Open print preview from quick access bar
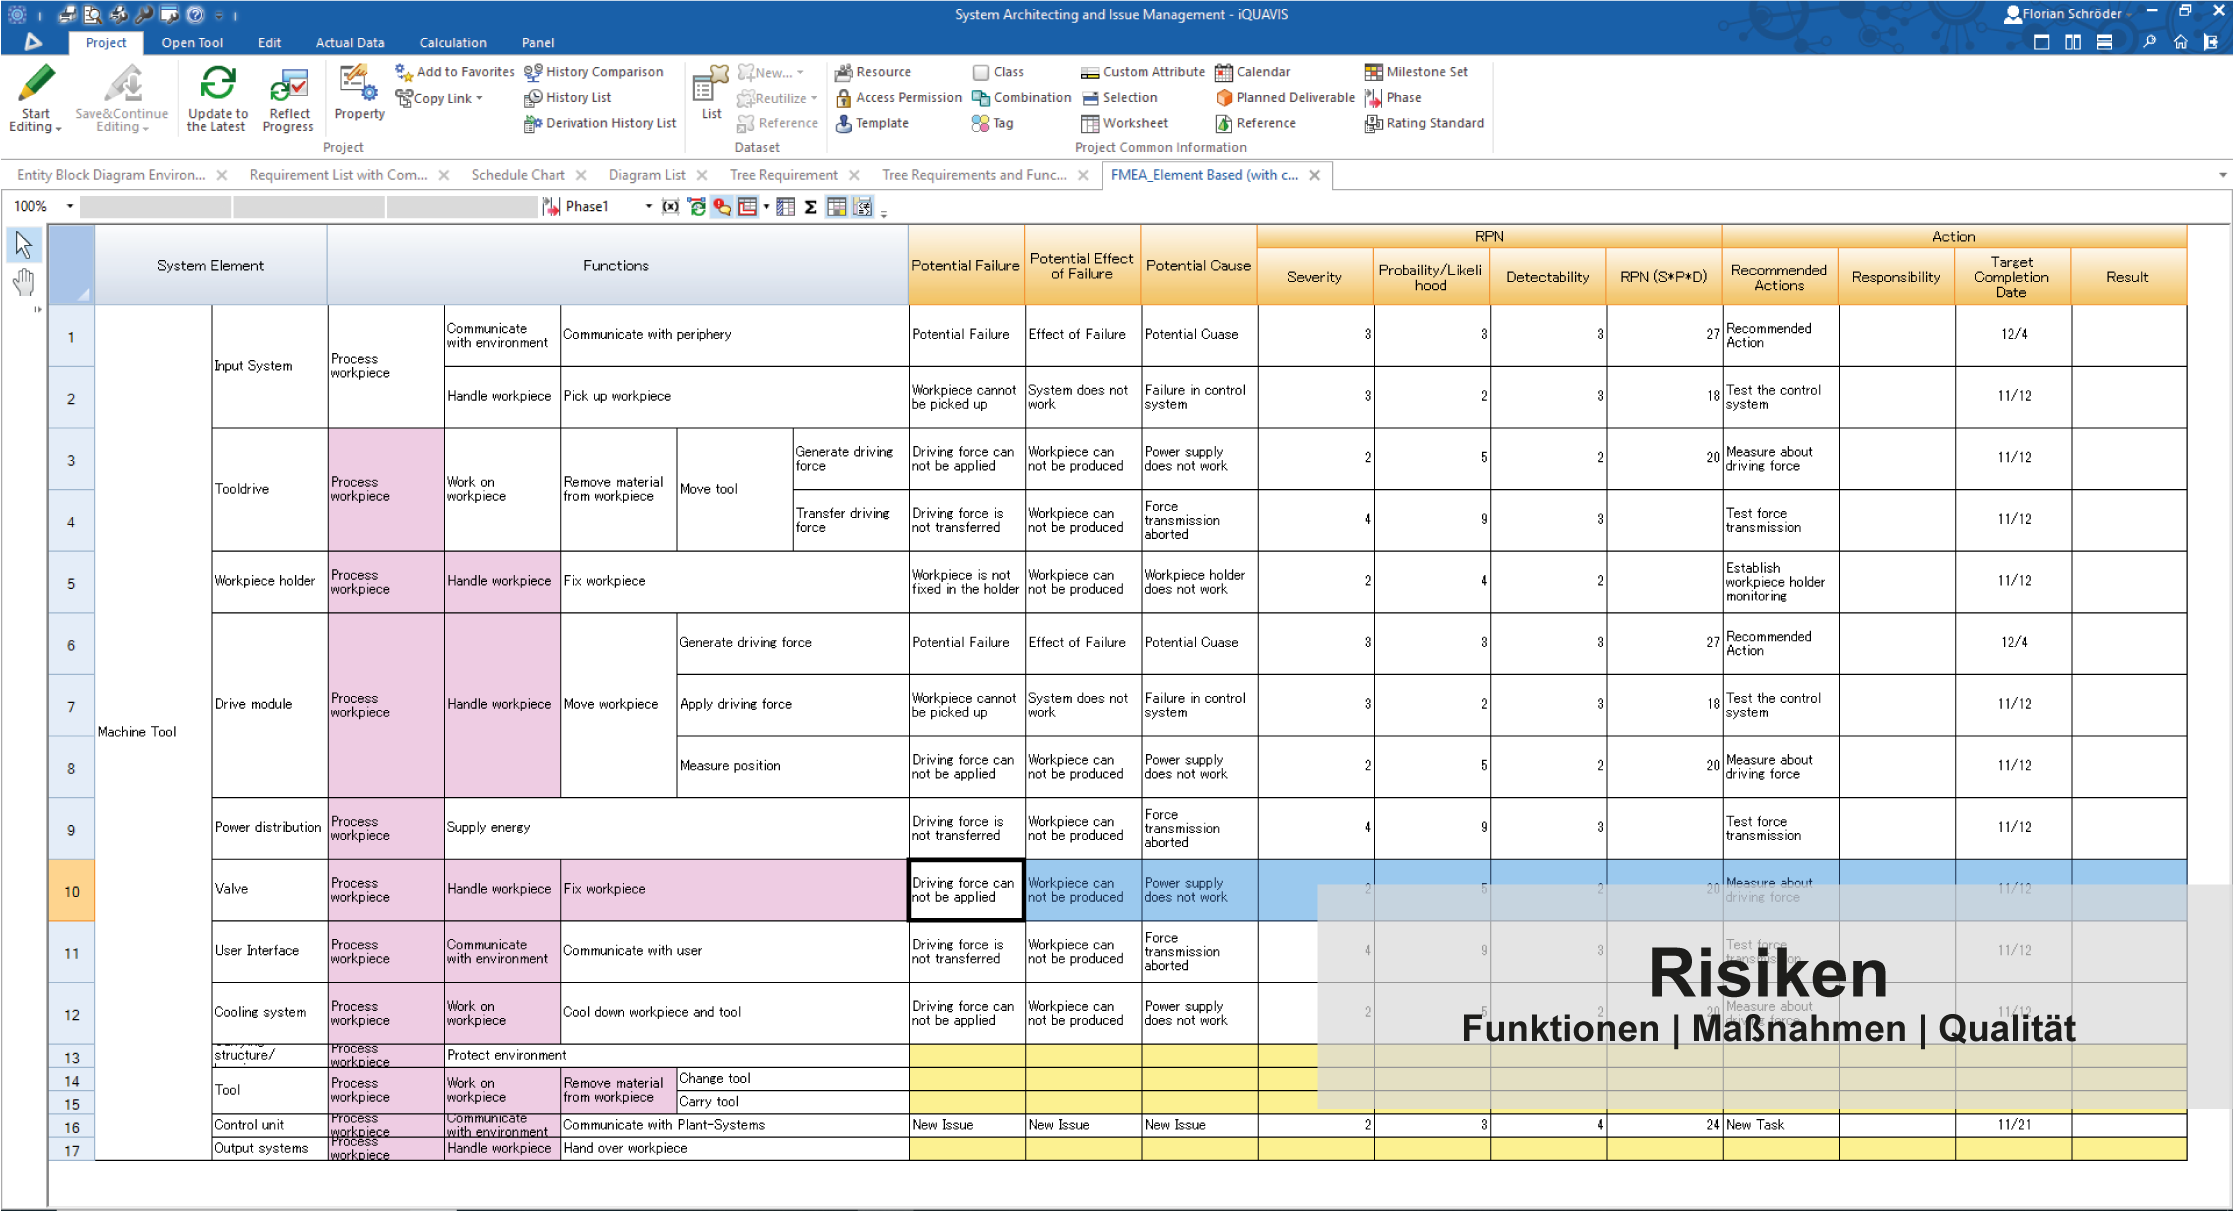The height and width of the screenshot is (1211, 2233). pos(93,14)
